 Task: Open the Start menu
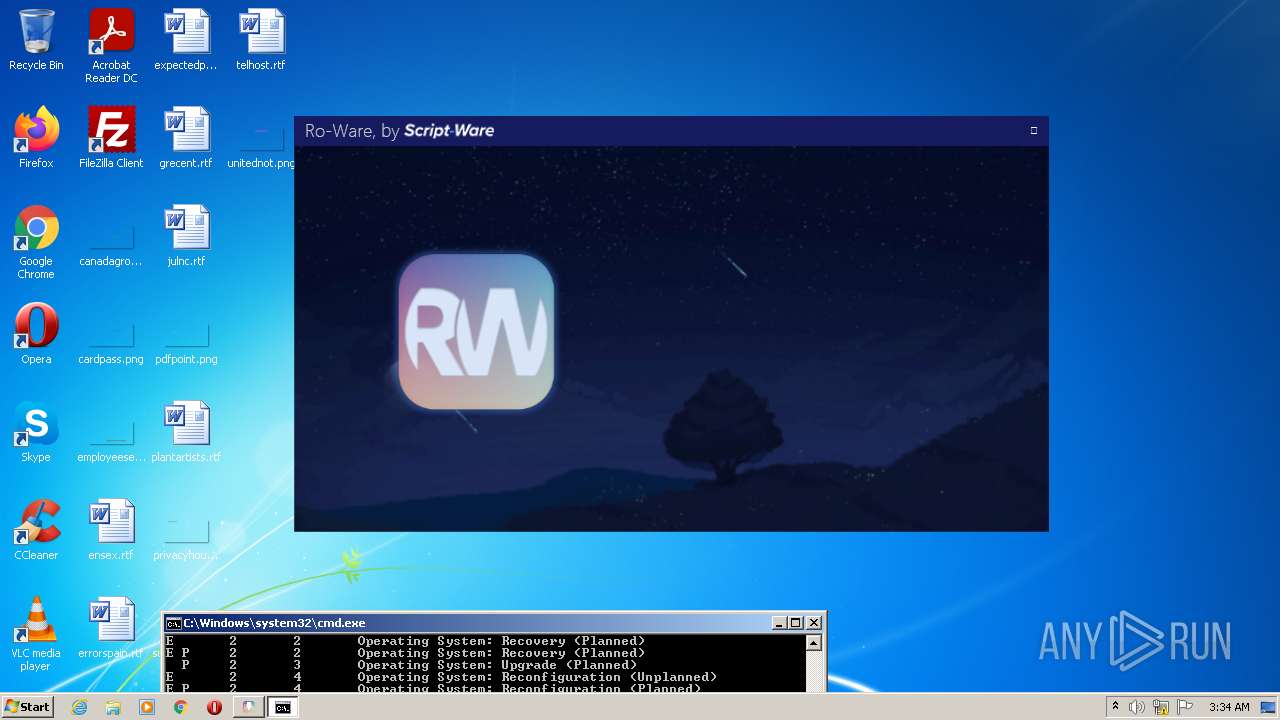click(x=28, y=707)
